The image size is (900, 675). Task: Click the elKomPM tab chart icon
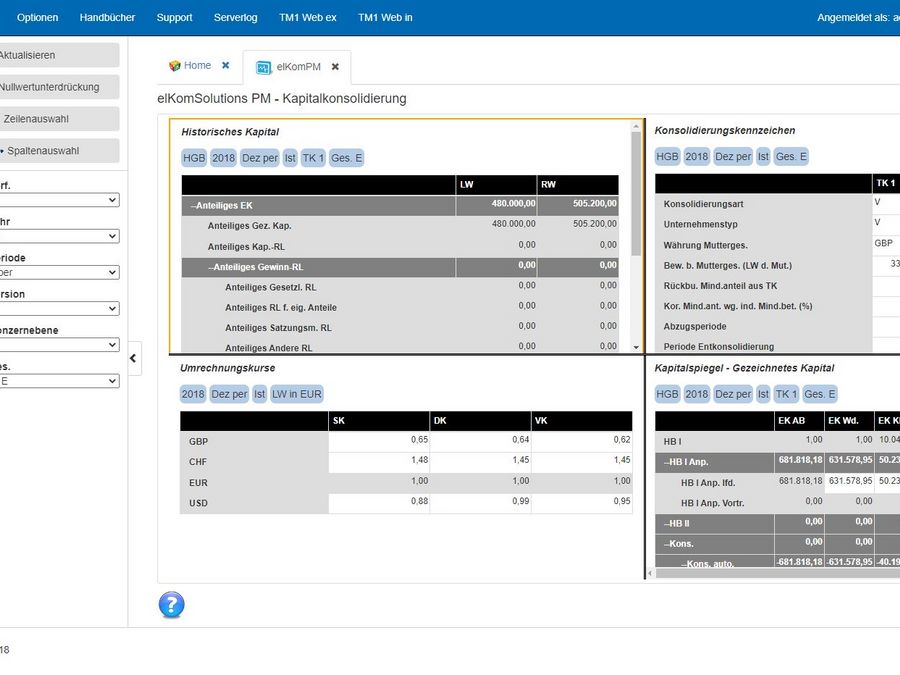(x=263, y=67)
